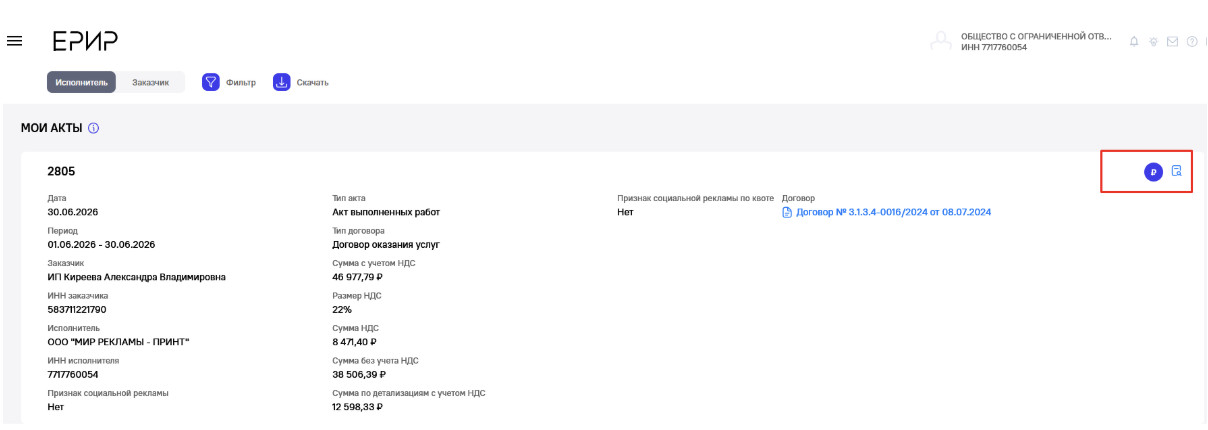Open Договор № 3.1.3.4-0016/2024 link
This screenshot has width=1208, height=430.
893,212
